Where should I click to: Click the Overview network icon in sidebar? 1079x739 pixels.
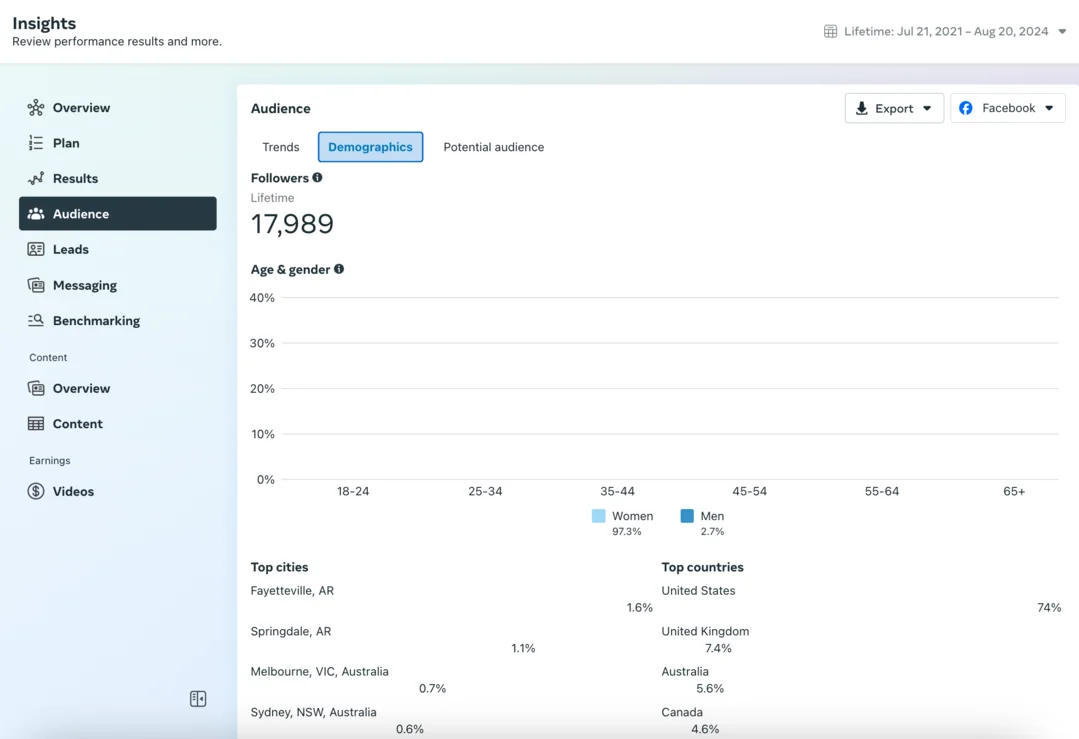(36, 107)
